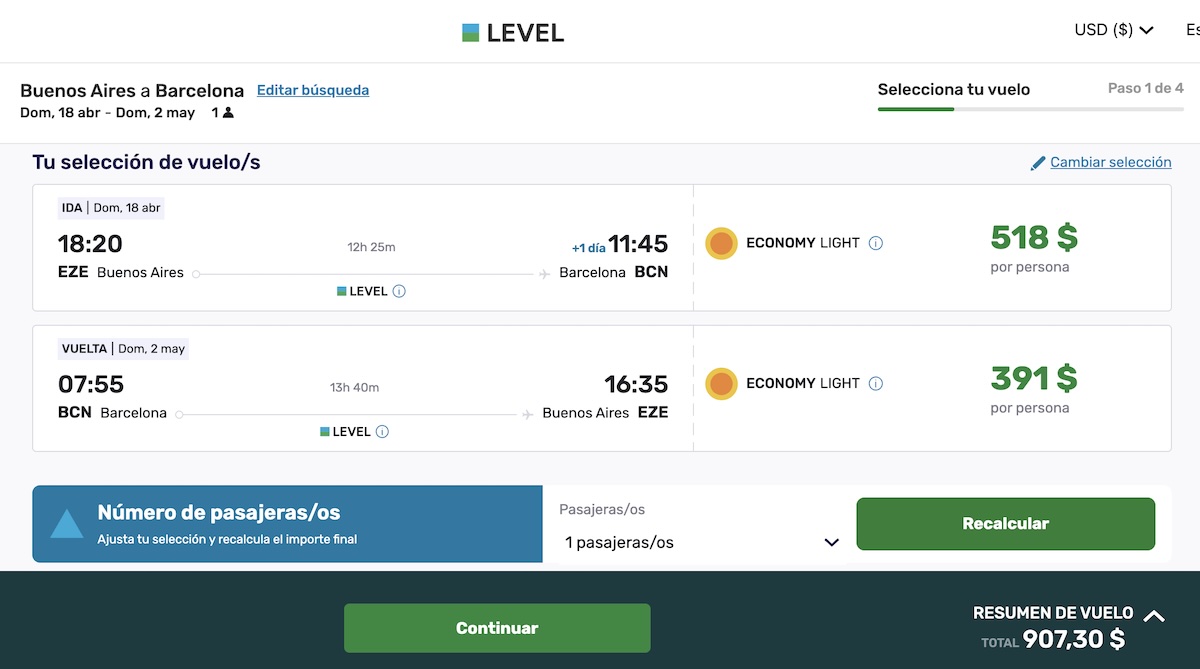Open info icon beside outbound Economy Light

(876, 243)
